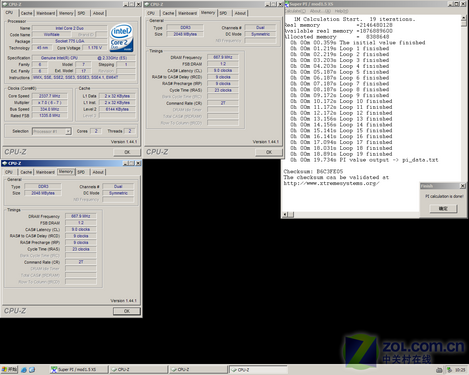
Task: Choose CPU tab in inactive Memory CPU-Z window
Action: click(151, 13)
